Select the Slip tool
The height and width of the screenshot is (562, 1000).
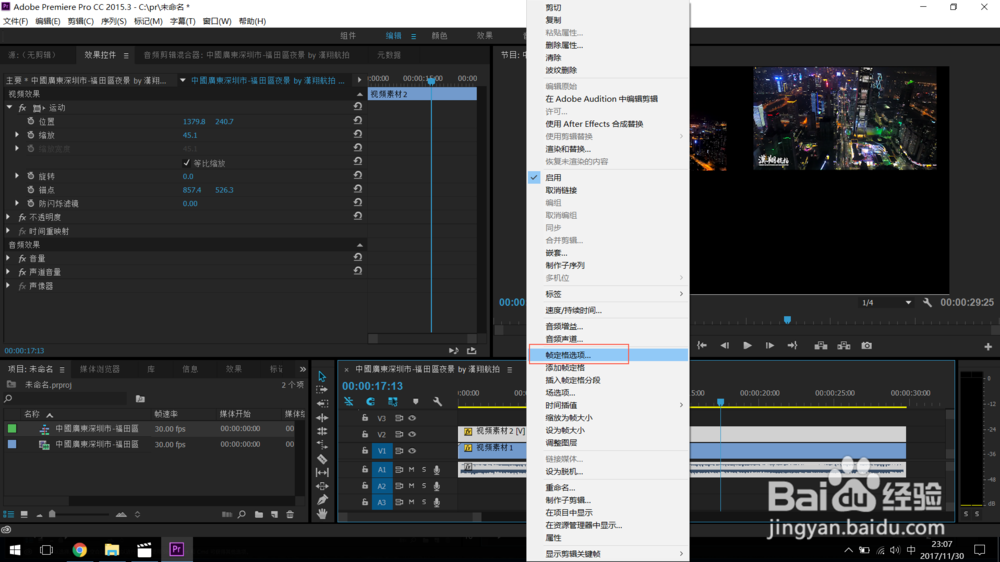[x=322, y=473]
